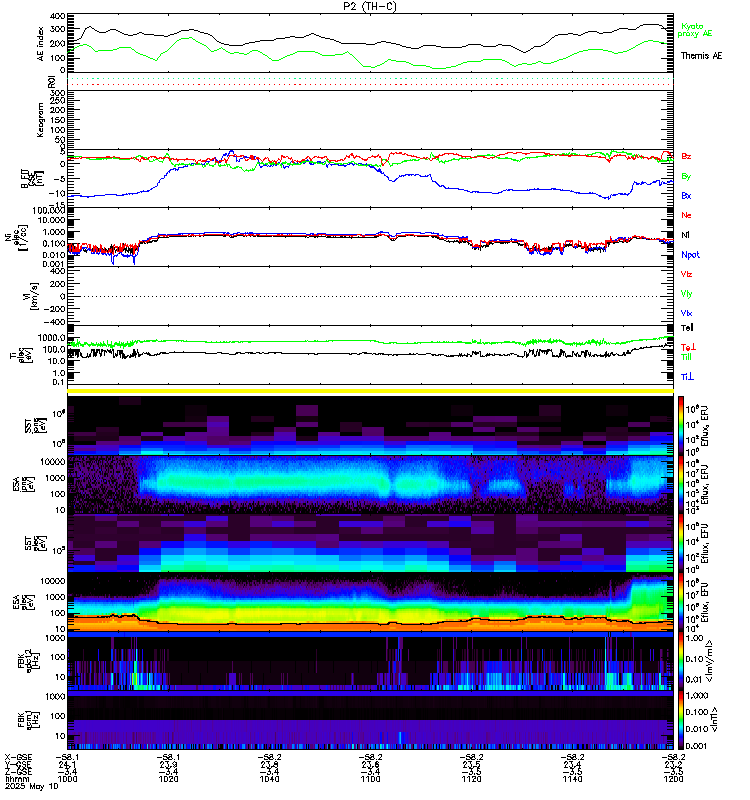Click the plot title P2 (TH-C)
The image size is (750, 800).
(x=369, y=6)
